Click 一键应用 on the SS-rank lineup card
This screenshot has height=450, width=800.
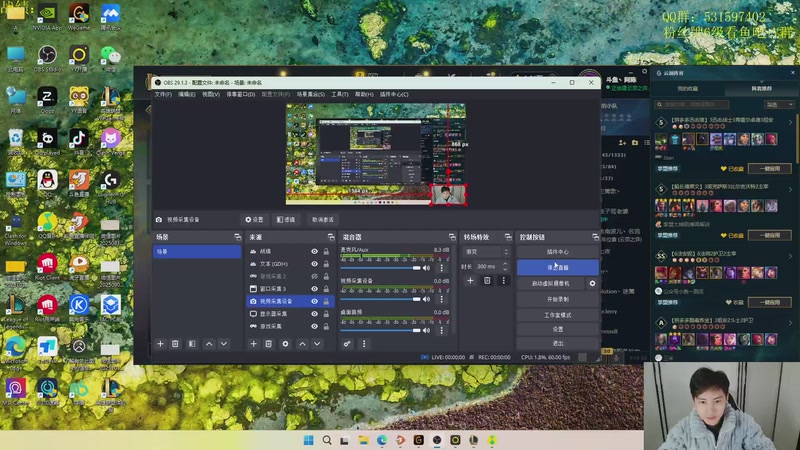click(769, 302)
